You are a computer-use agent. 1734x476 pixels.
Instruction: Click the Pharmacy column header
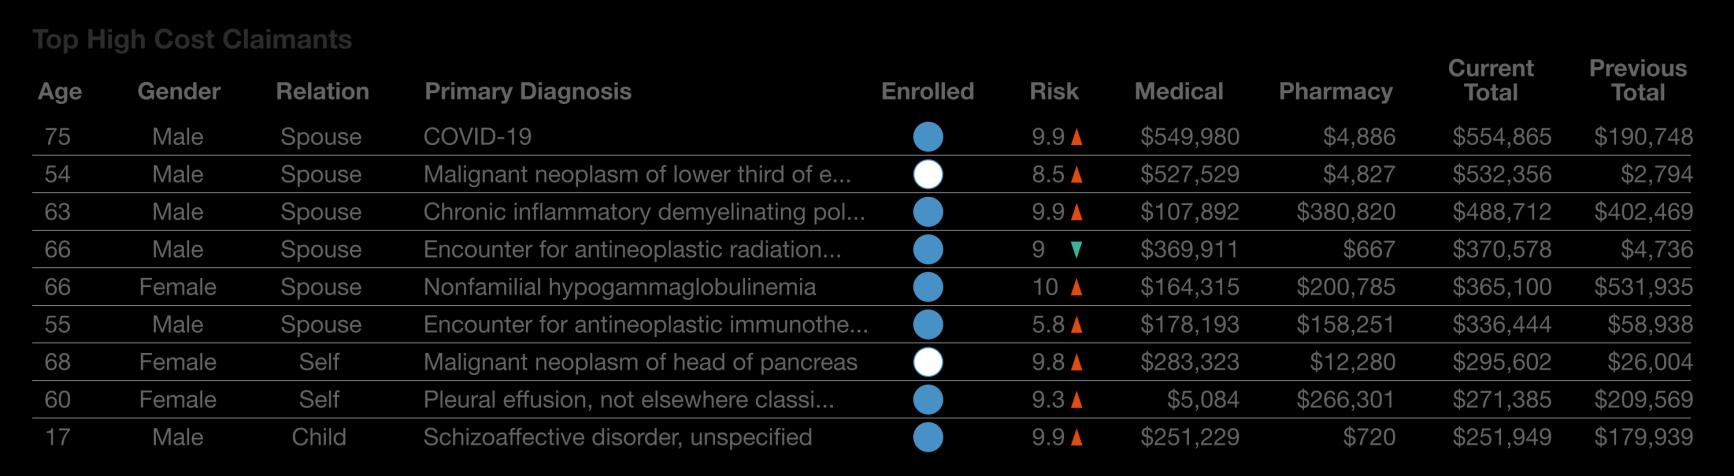[x=1335, y=92]
